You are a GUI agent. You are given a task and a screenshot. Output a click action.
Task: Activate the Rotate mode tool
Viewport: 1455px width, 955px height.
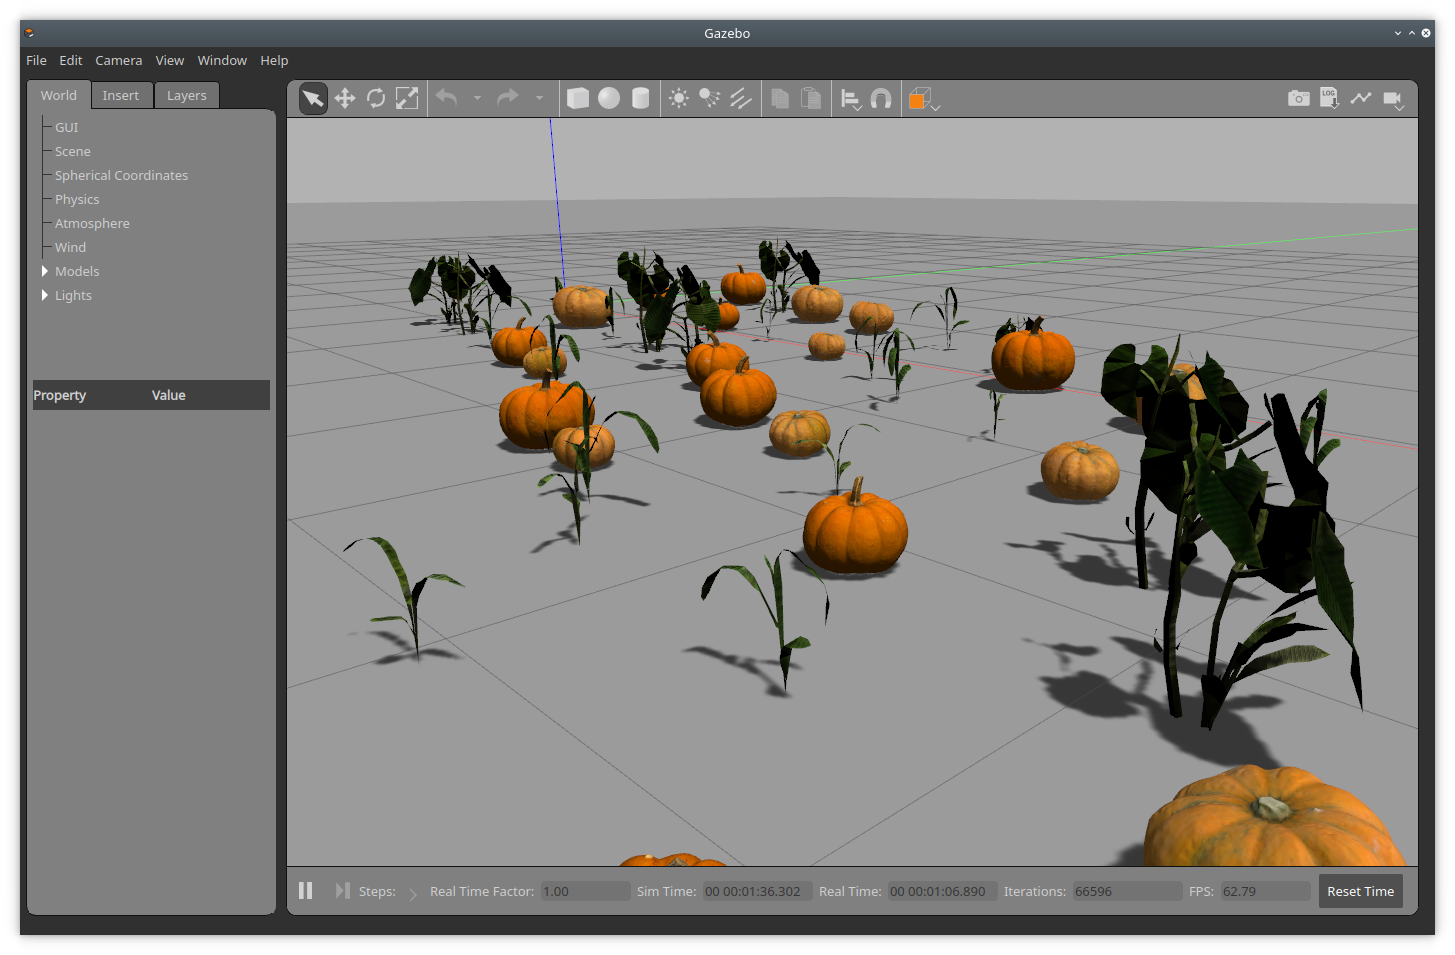tap(376, 98)
